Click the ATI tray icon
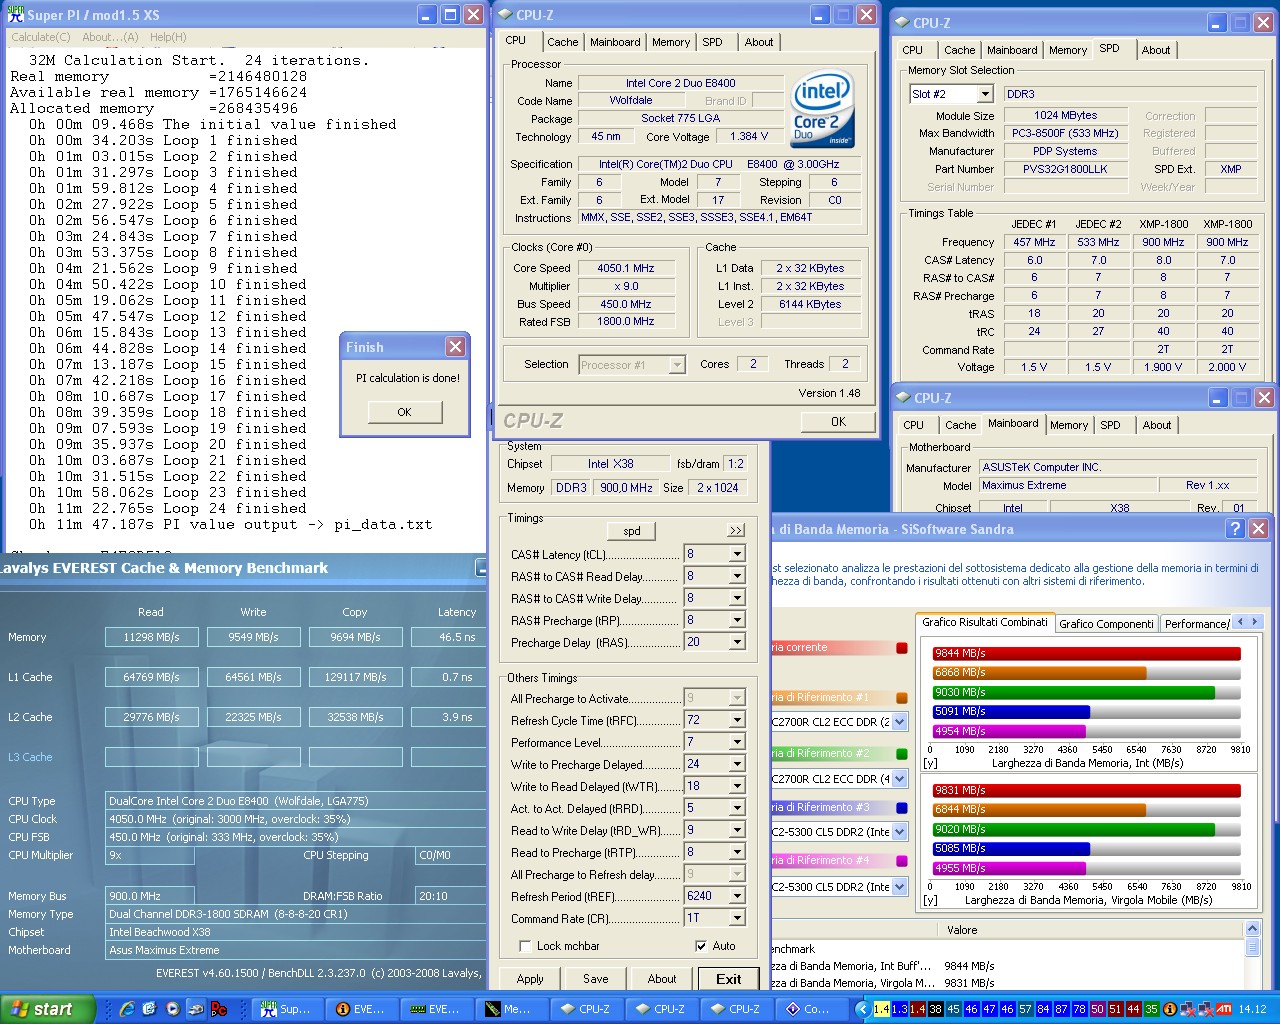 (1223, 1009)
